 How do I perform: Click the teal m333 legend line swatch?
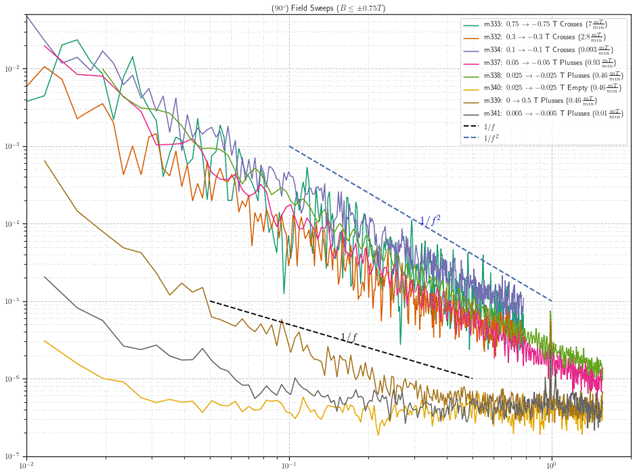click(x=473, y=23)
